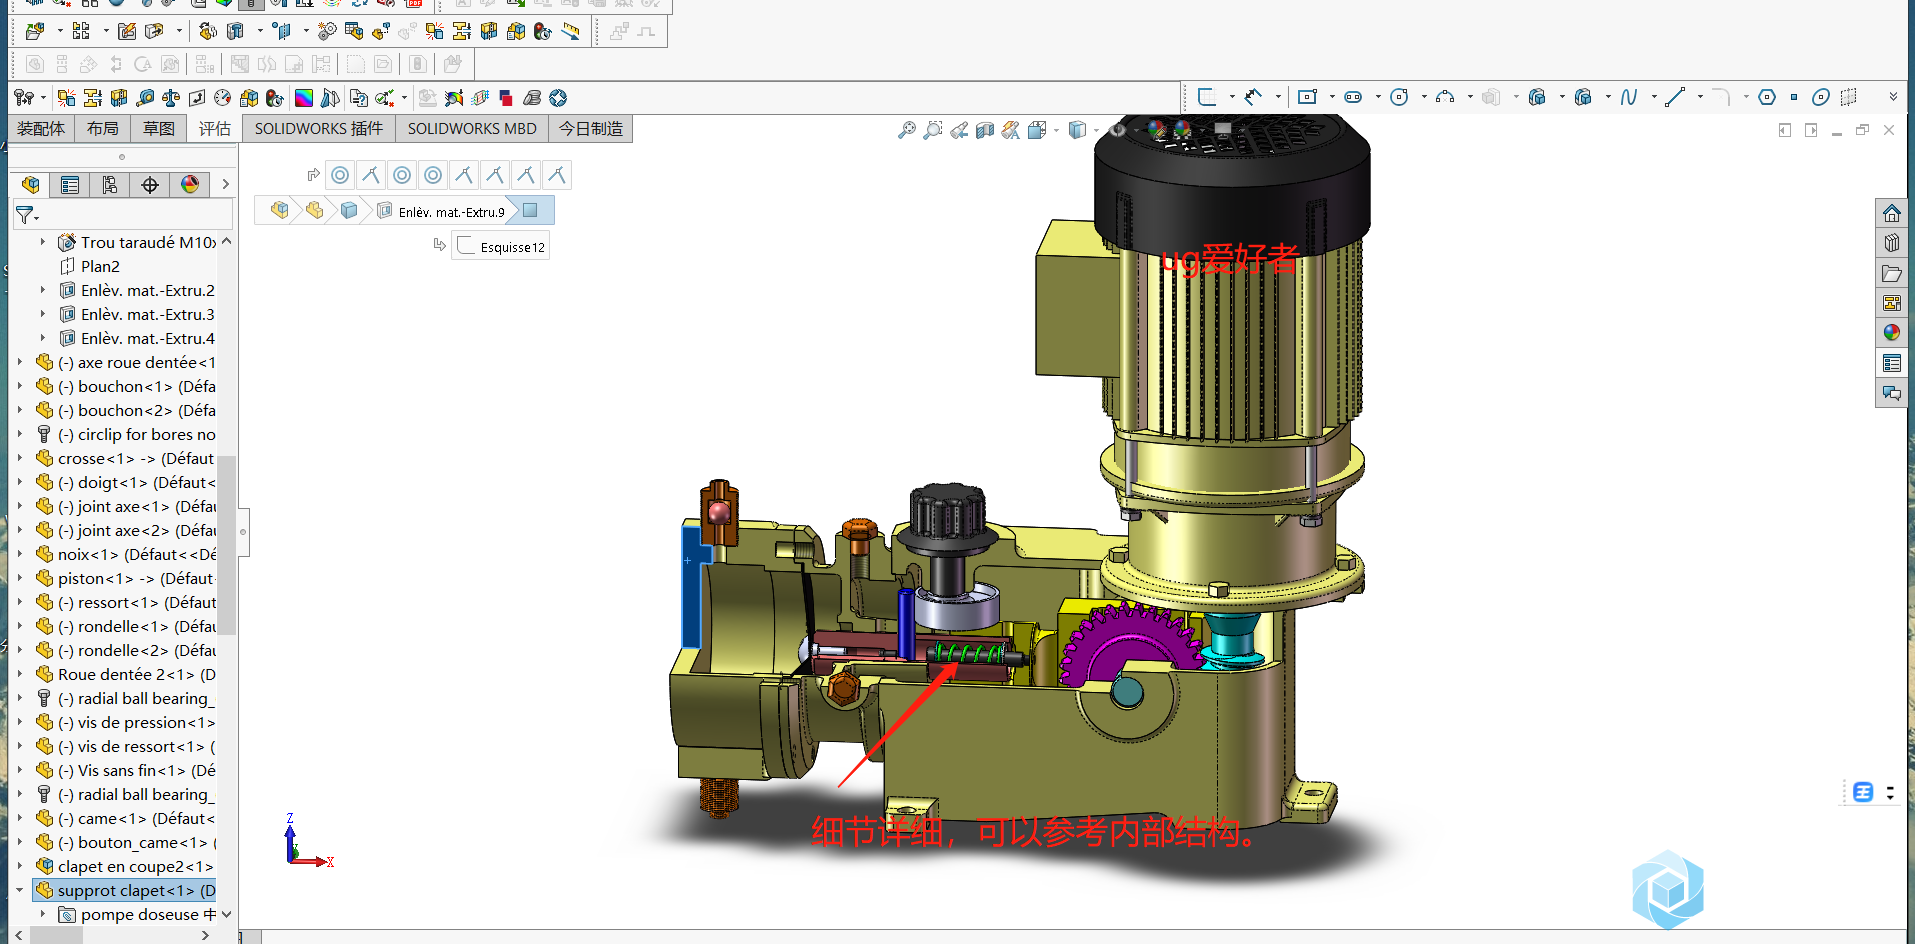The image size is (1915, 944).
Task: Select clapet en coupe2<1> component
Action: pos(125,866)
